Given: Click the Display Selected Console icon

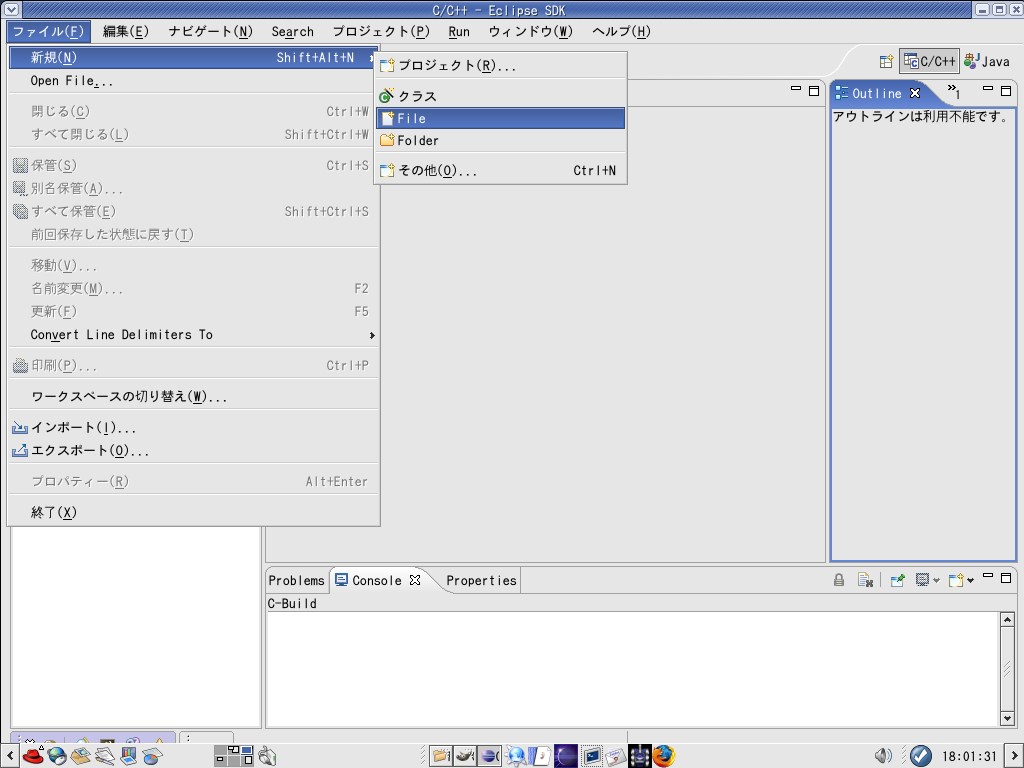Looking at the screenshot, I should (x=922, y=580).
